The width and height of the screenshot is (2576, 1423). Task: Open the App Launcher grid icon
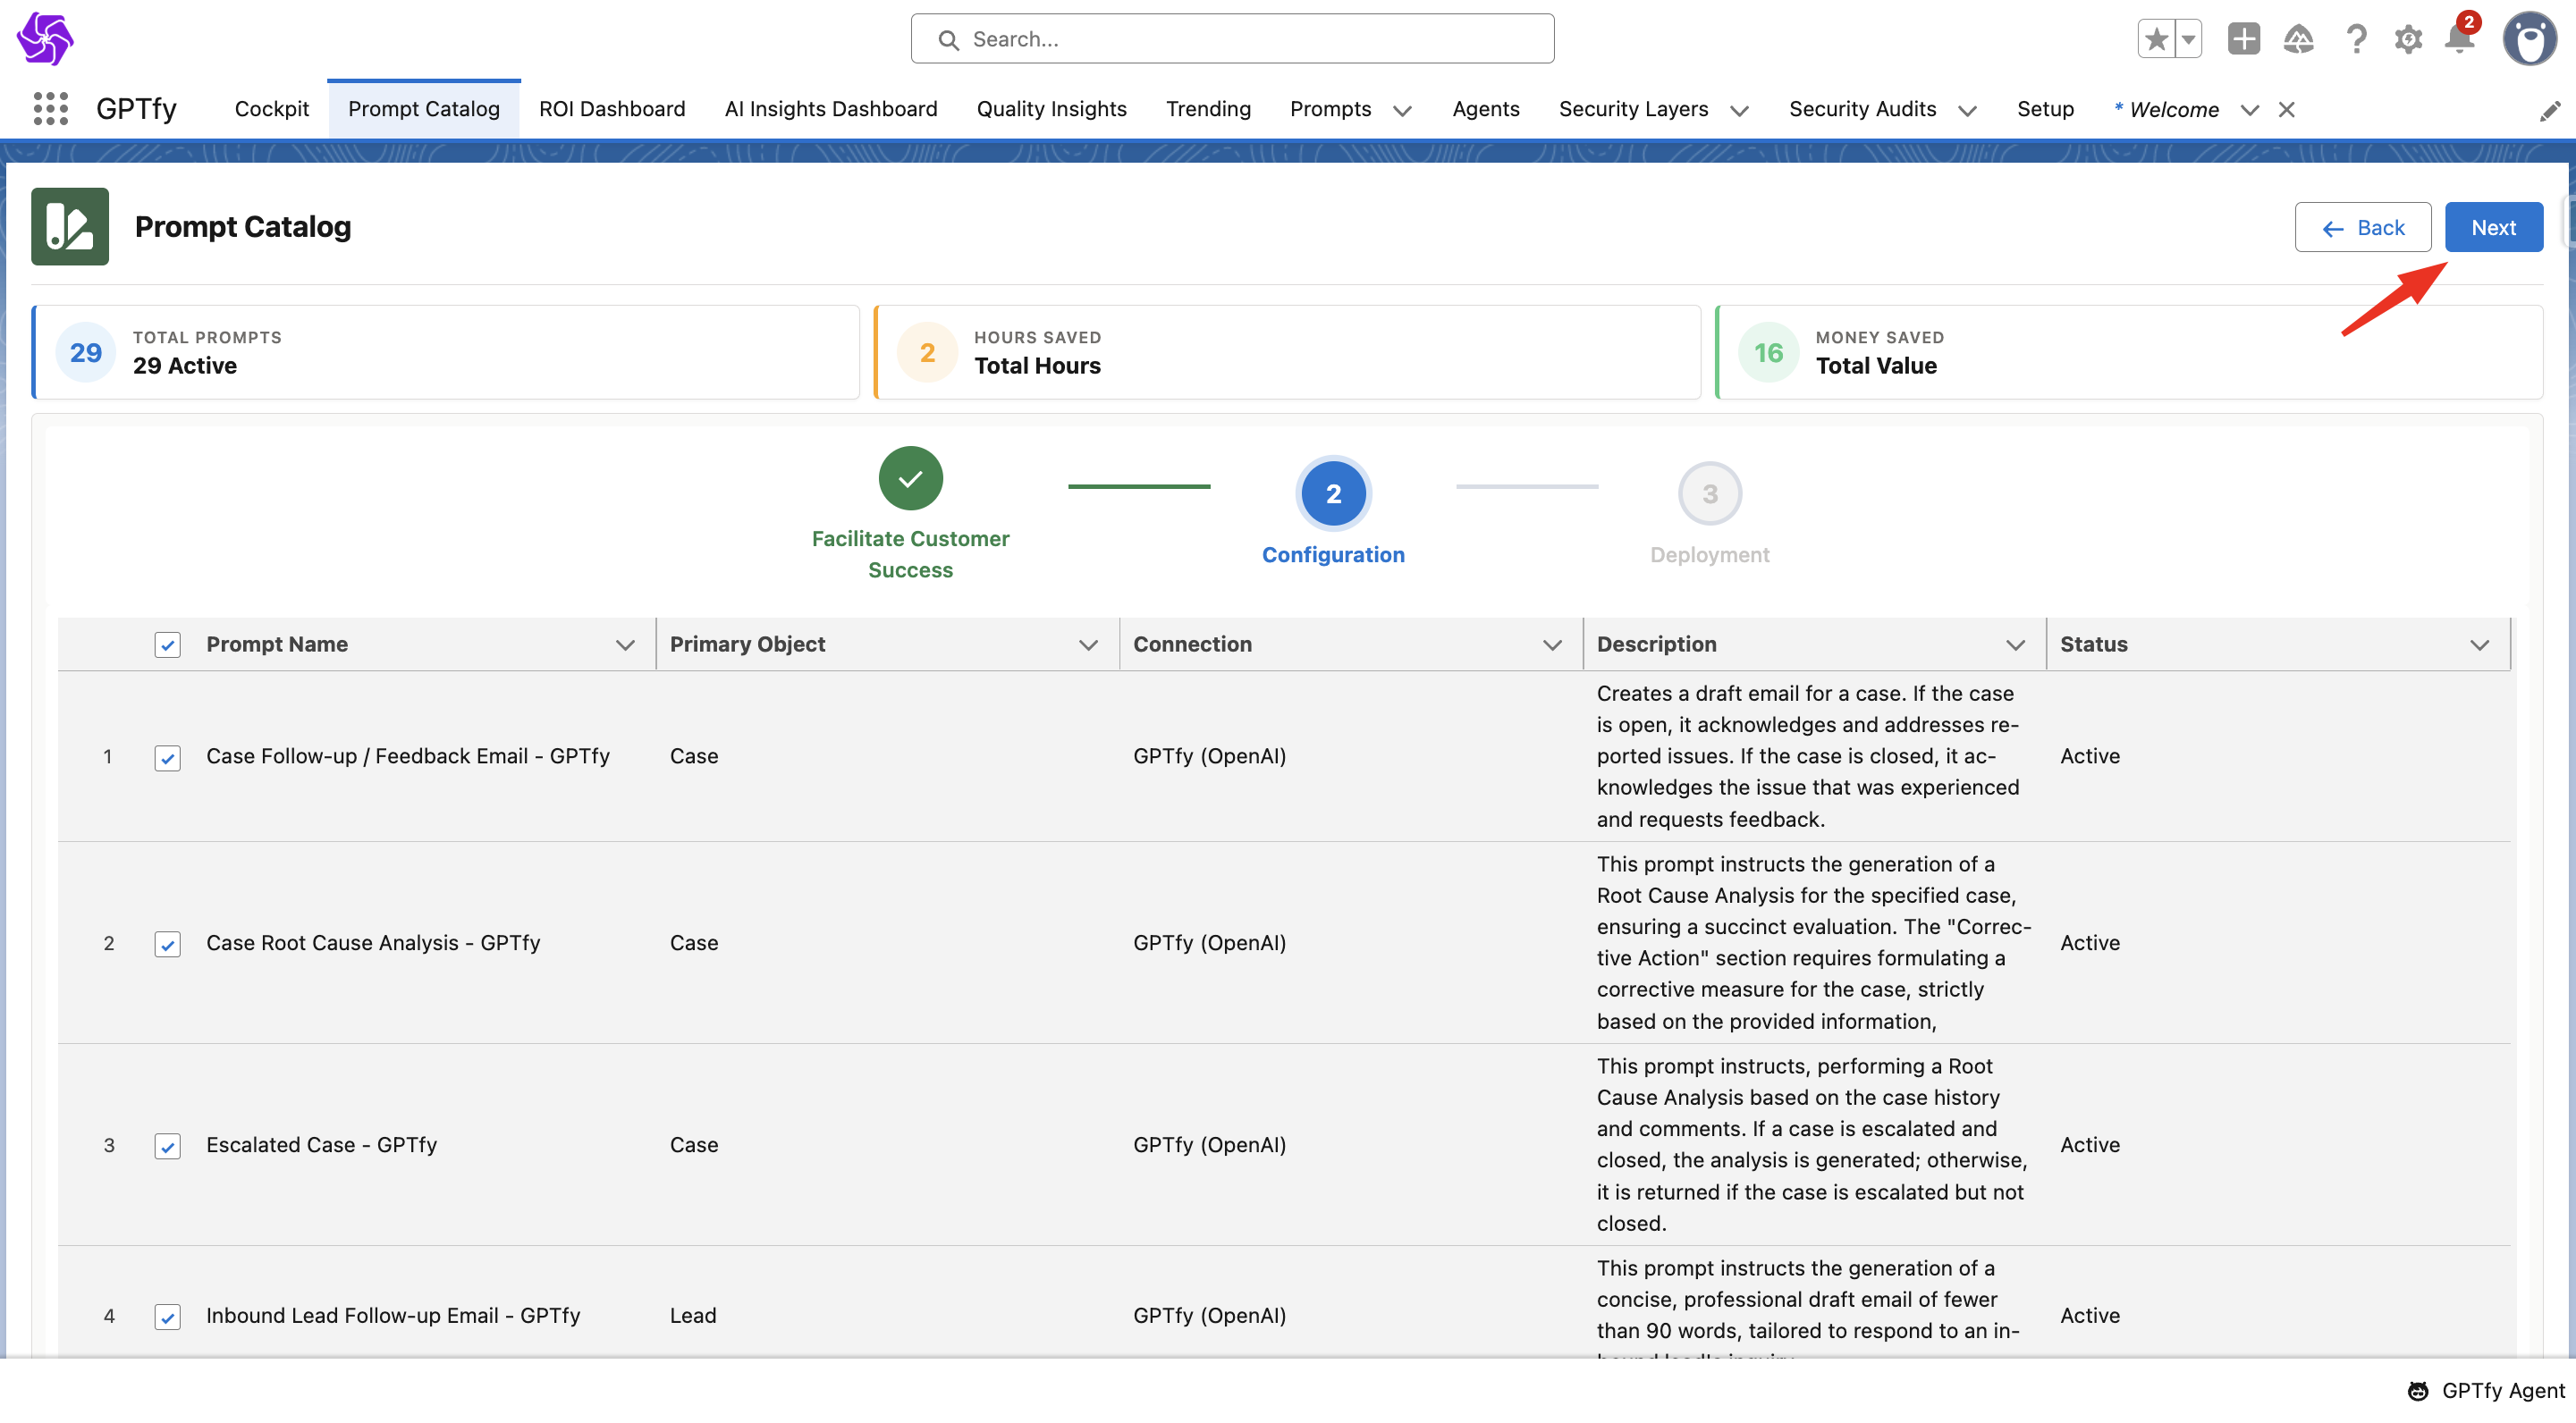point(50,108)
